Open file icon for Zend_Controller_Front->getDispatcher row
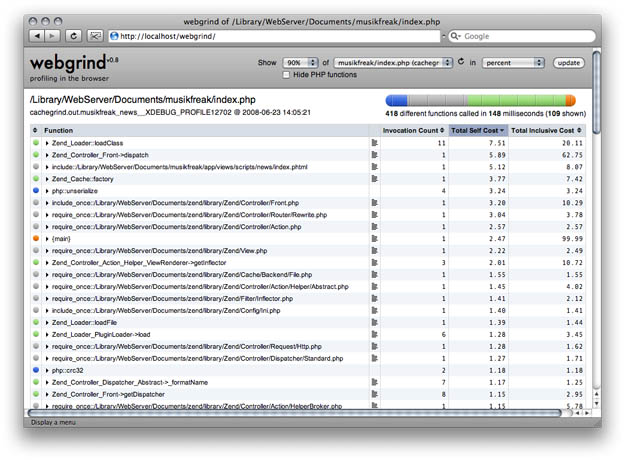 tap(375, 394)
